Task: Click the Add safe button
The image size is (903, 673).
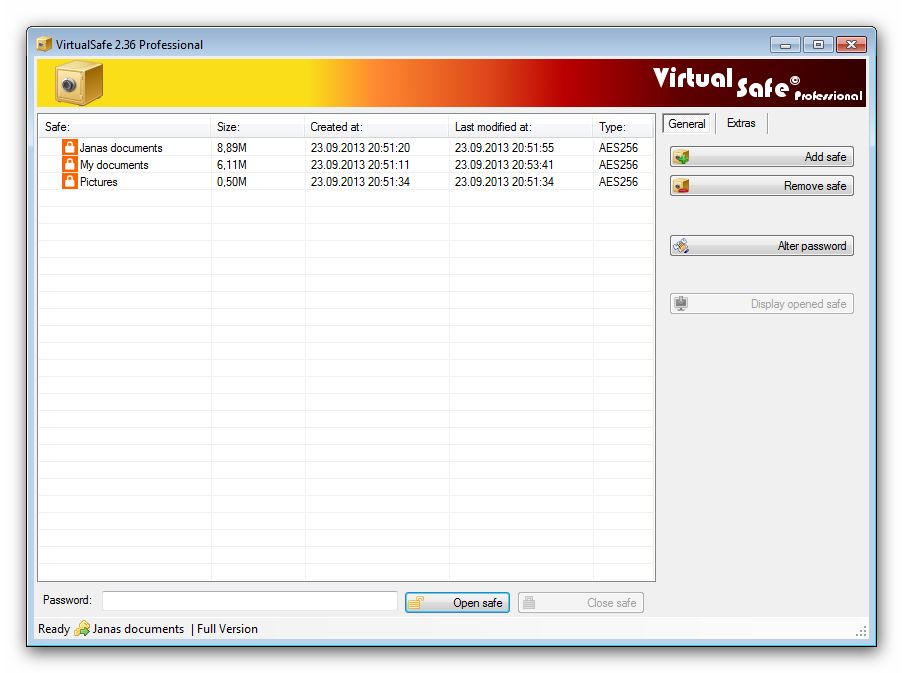Action: pyautogui.click(x=761, y=157)
